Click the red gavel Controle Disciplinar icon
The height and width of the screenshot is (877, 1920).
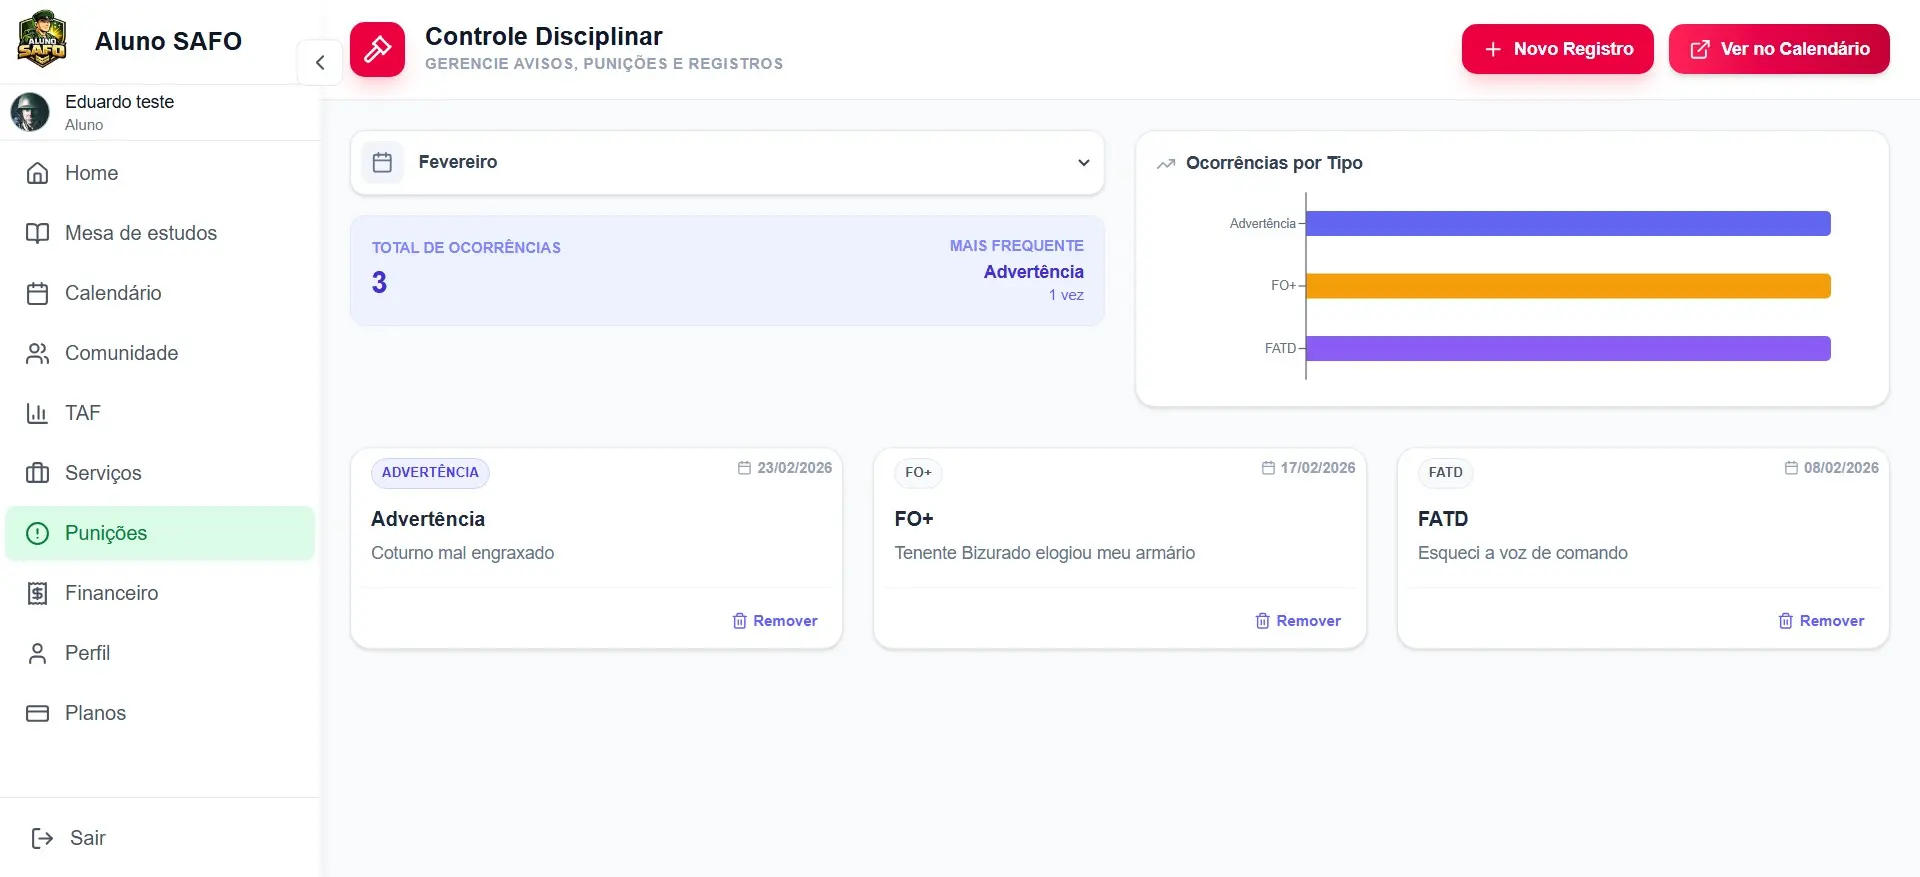(x=377, y=49)
